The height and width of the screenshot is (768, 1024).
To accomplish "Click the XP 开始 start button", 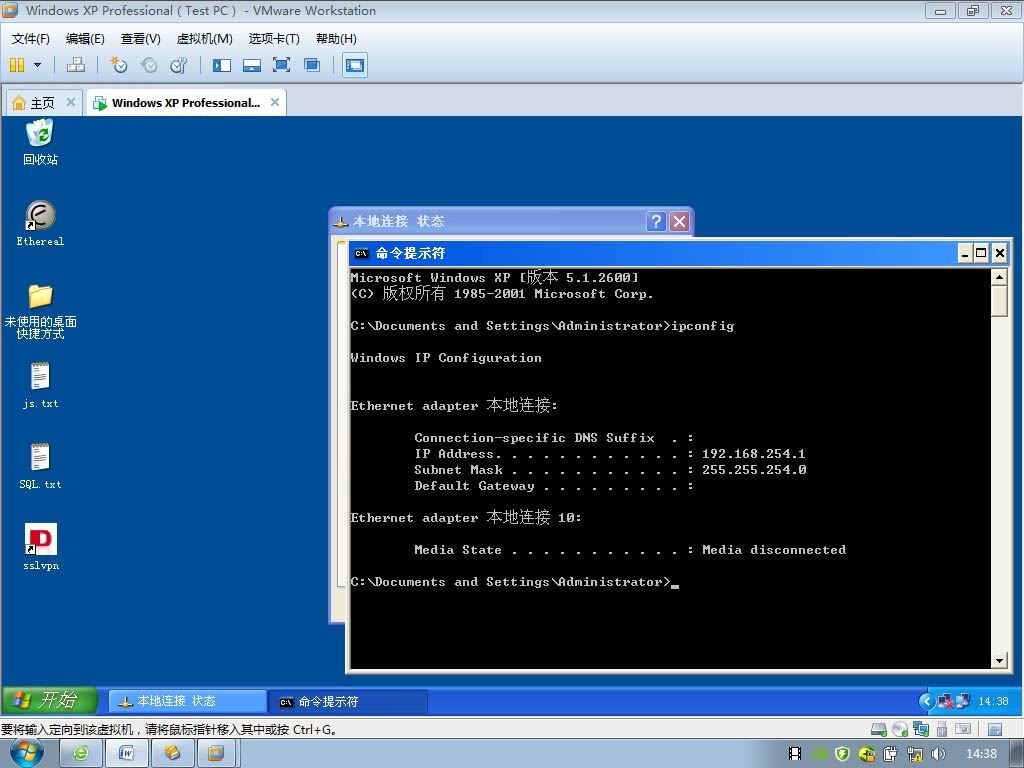I will pyautogui.click(x=50, y=701).
